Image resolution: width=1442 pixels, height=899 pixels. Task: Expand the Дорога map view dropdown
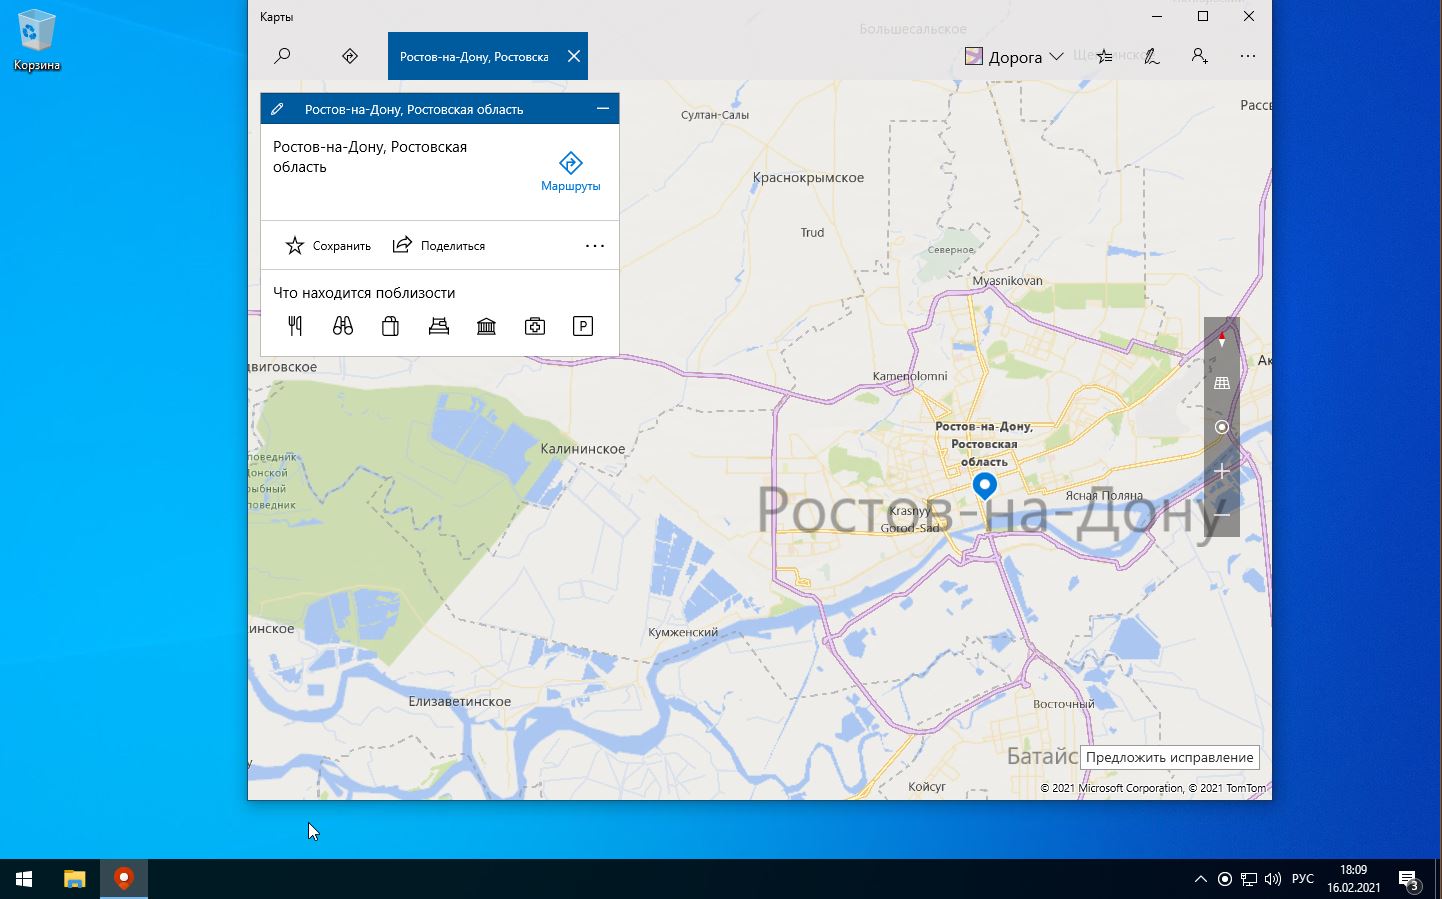point(1014,57)
